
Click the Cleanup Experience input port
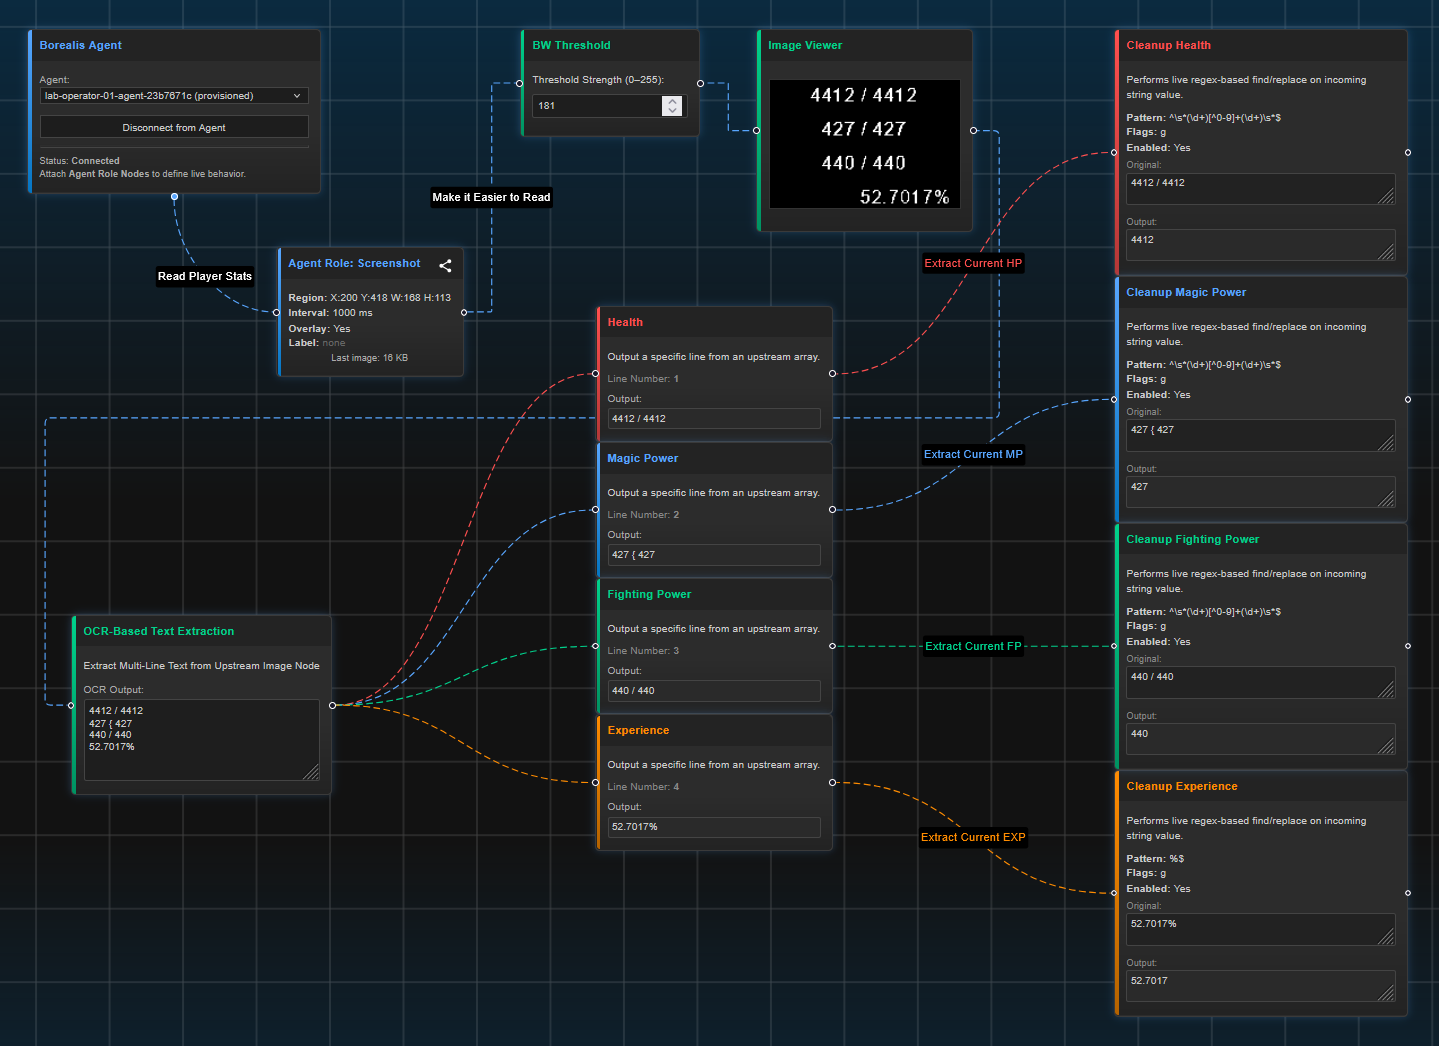click(1115, 893)
